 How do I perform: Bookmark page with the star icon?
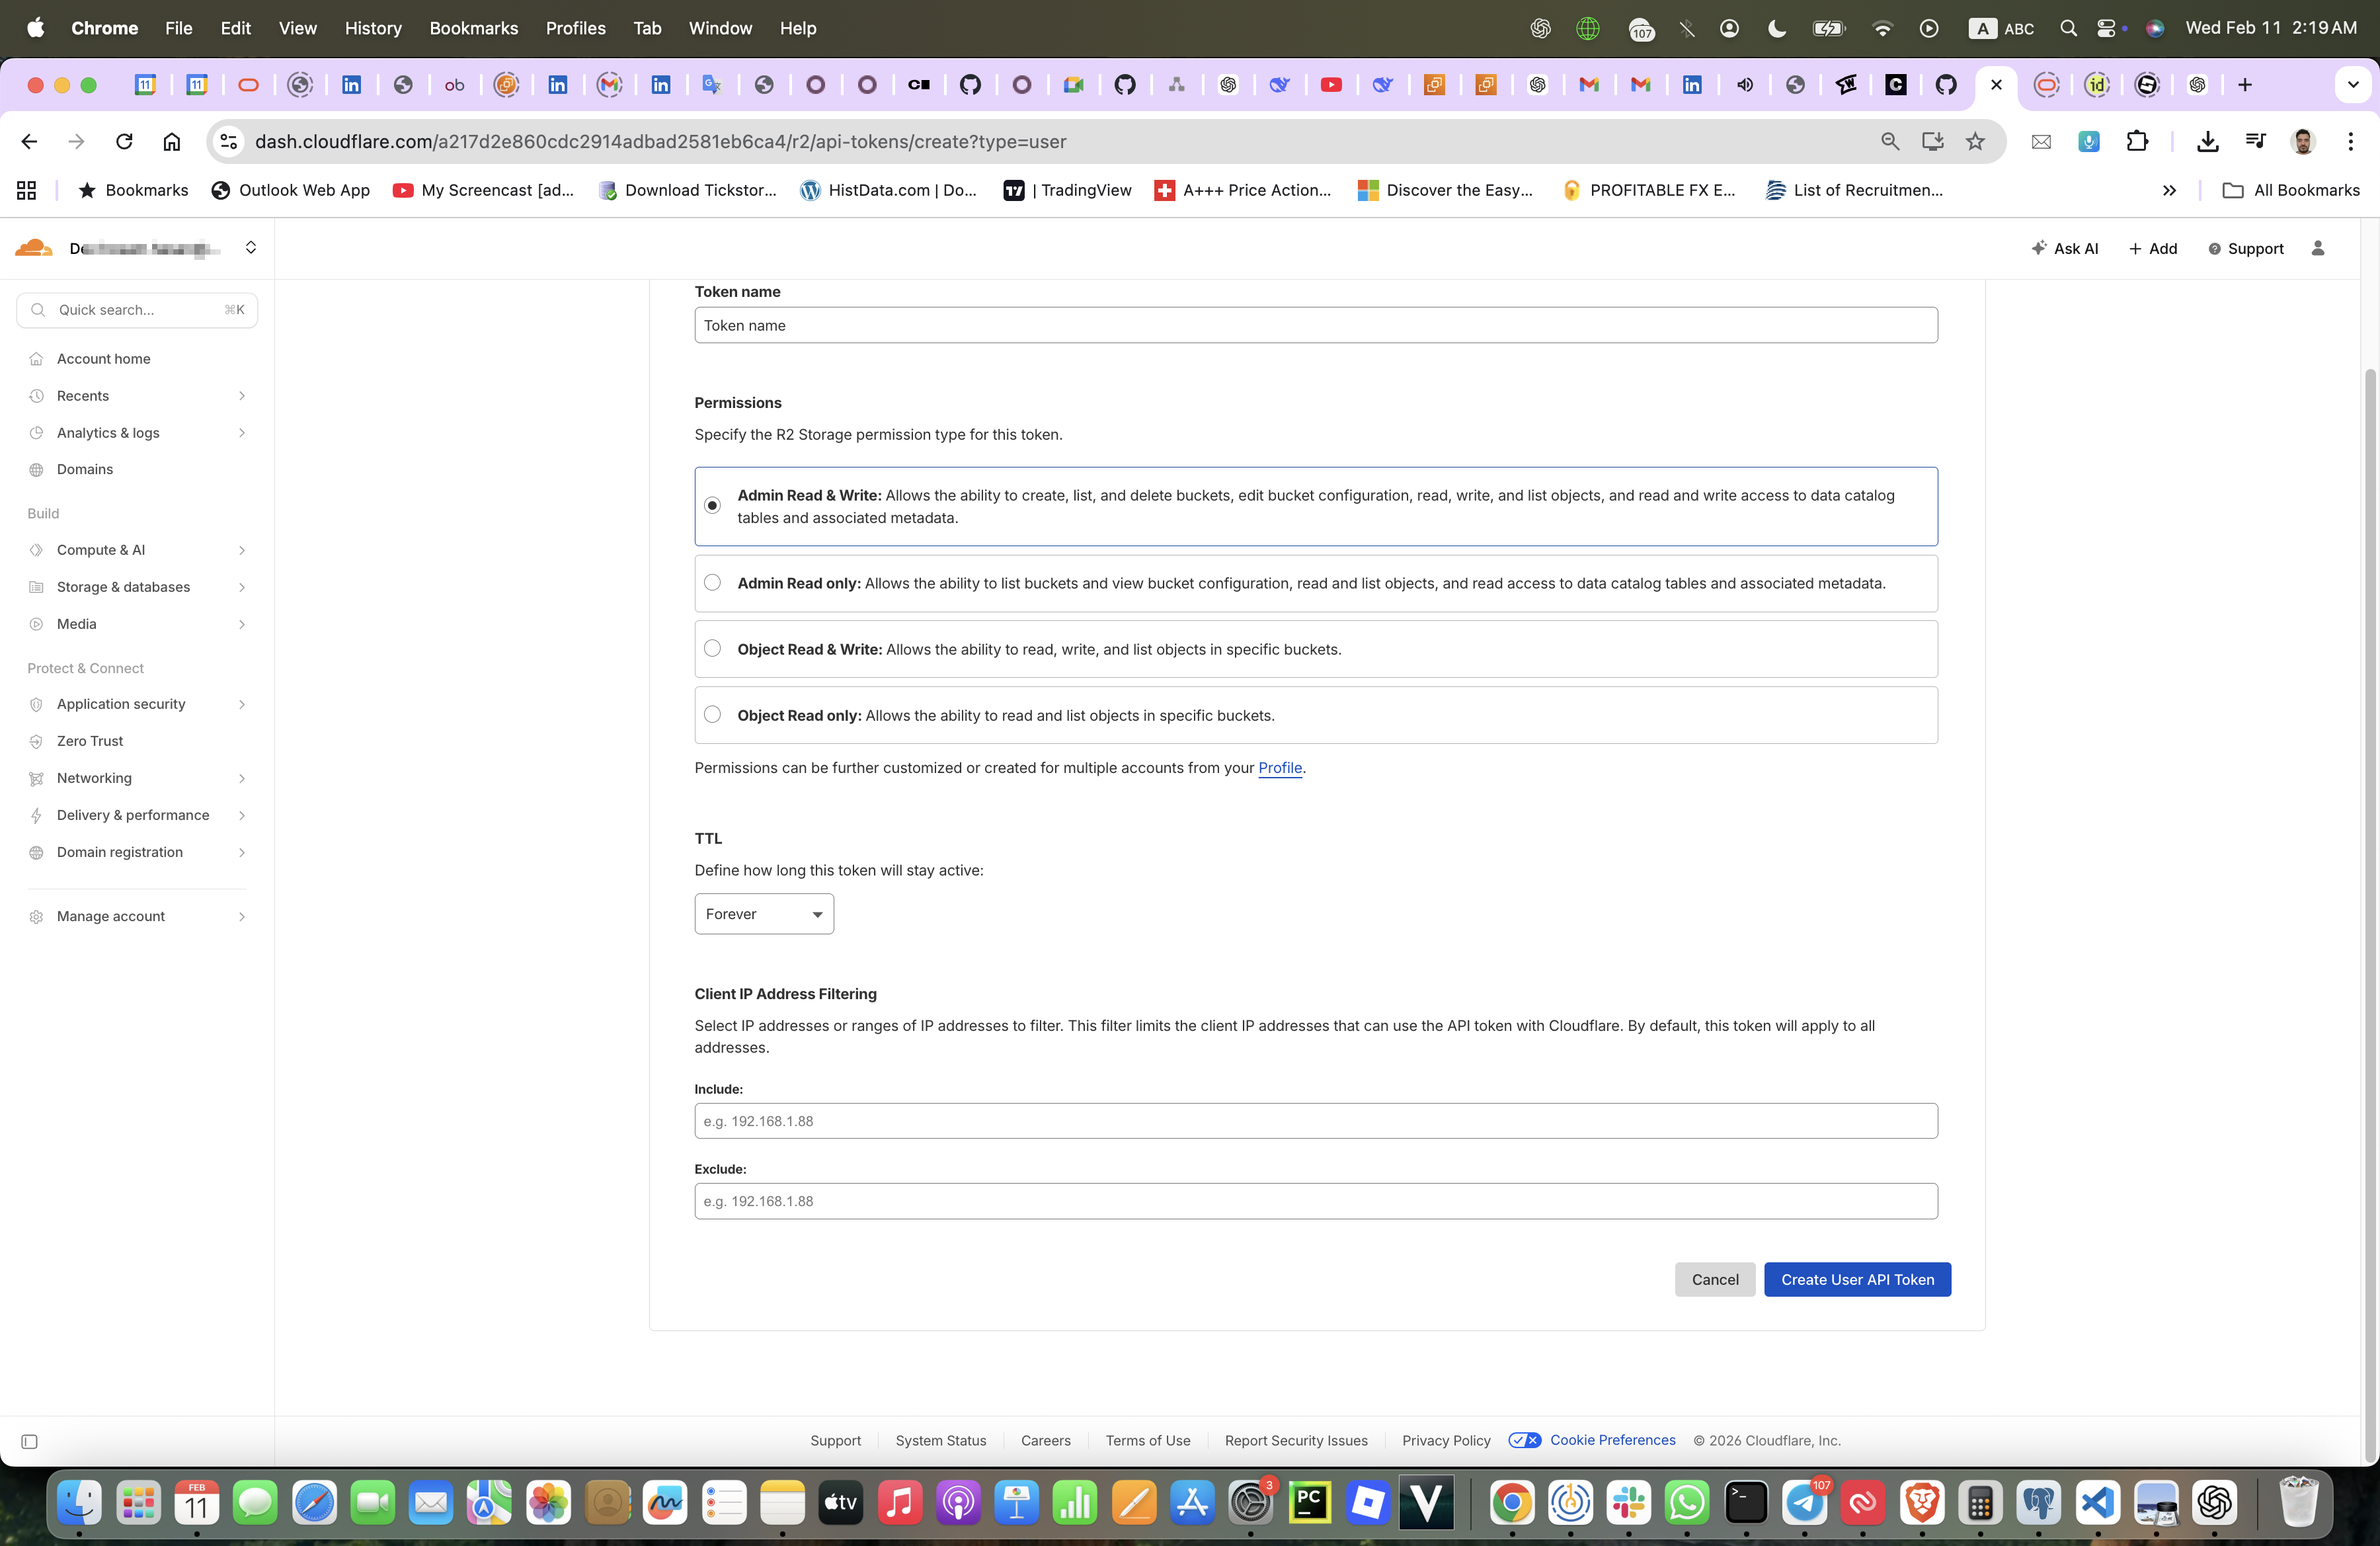pyautogui.click(x=1975, y=142)
